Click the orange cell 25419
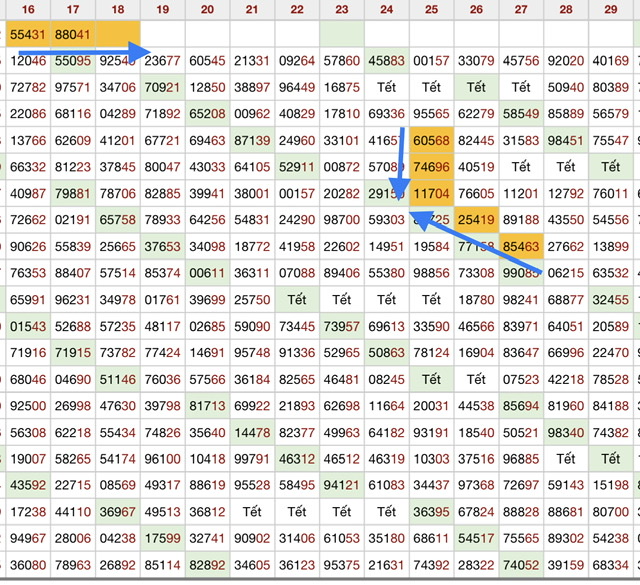This screenshot has width=640, height=585. pyautogui.click(x=476, y=220)
